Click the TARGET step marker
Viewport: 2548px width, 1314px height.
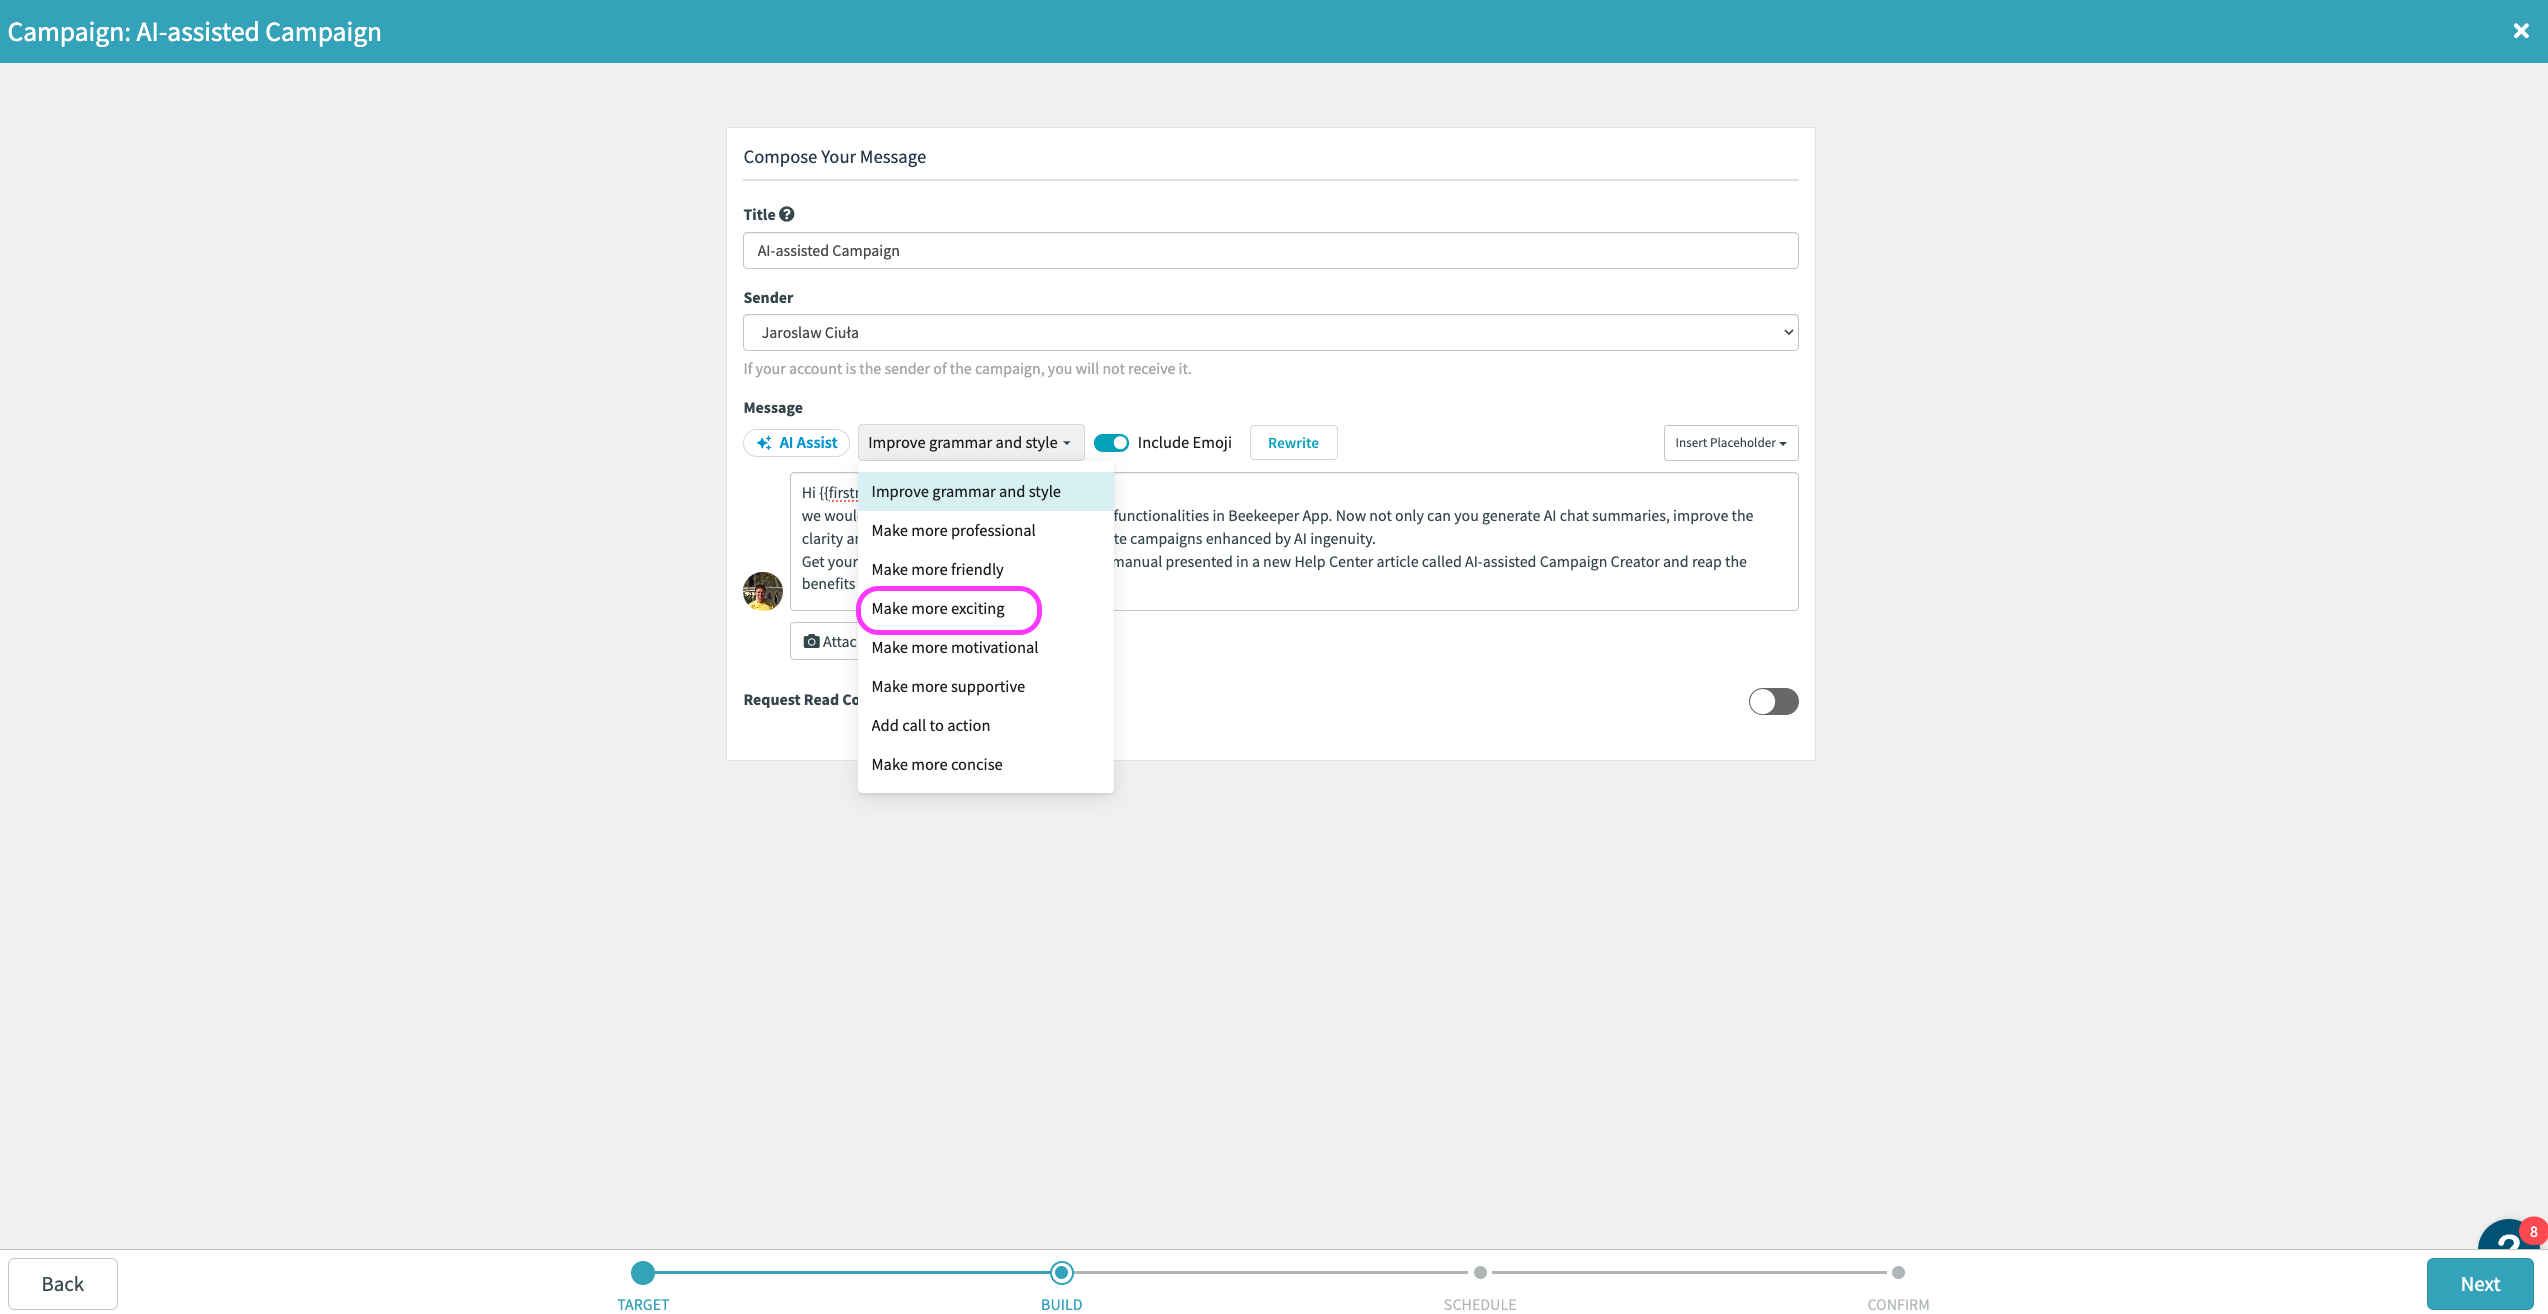tap(643, 1273)
